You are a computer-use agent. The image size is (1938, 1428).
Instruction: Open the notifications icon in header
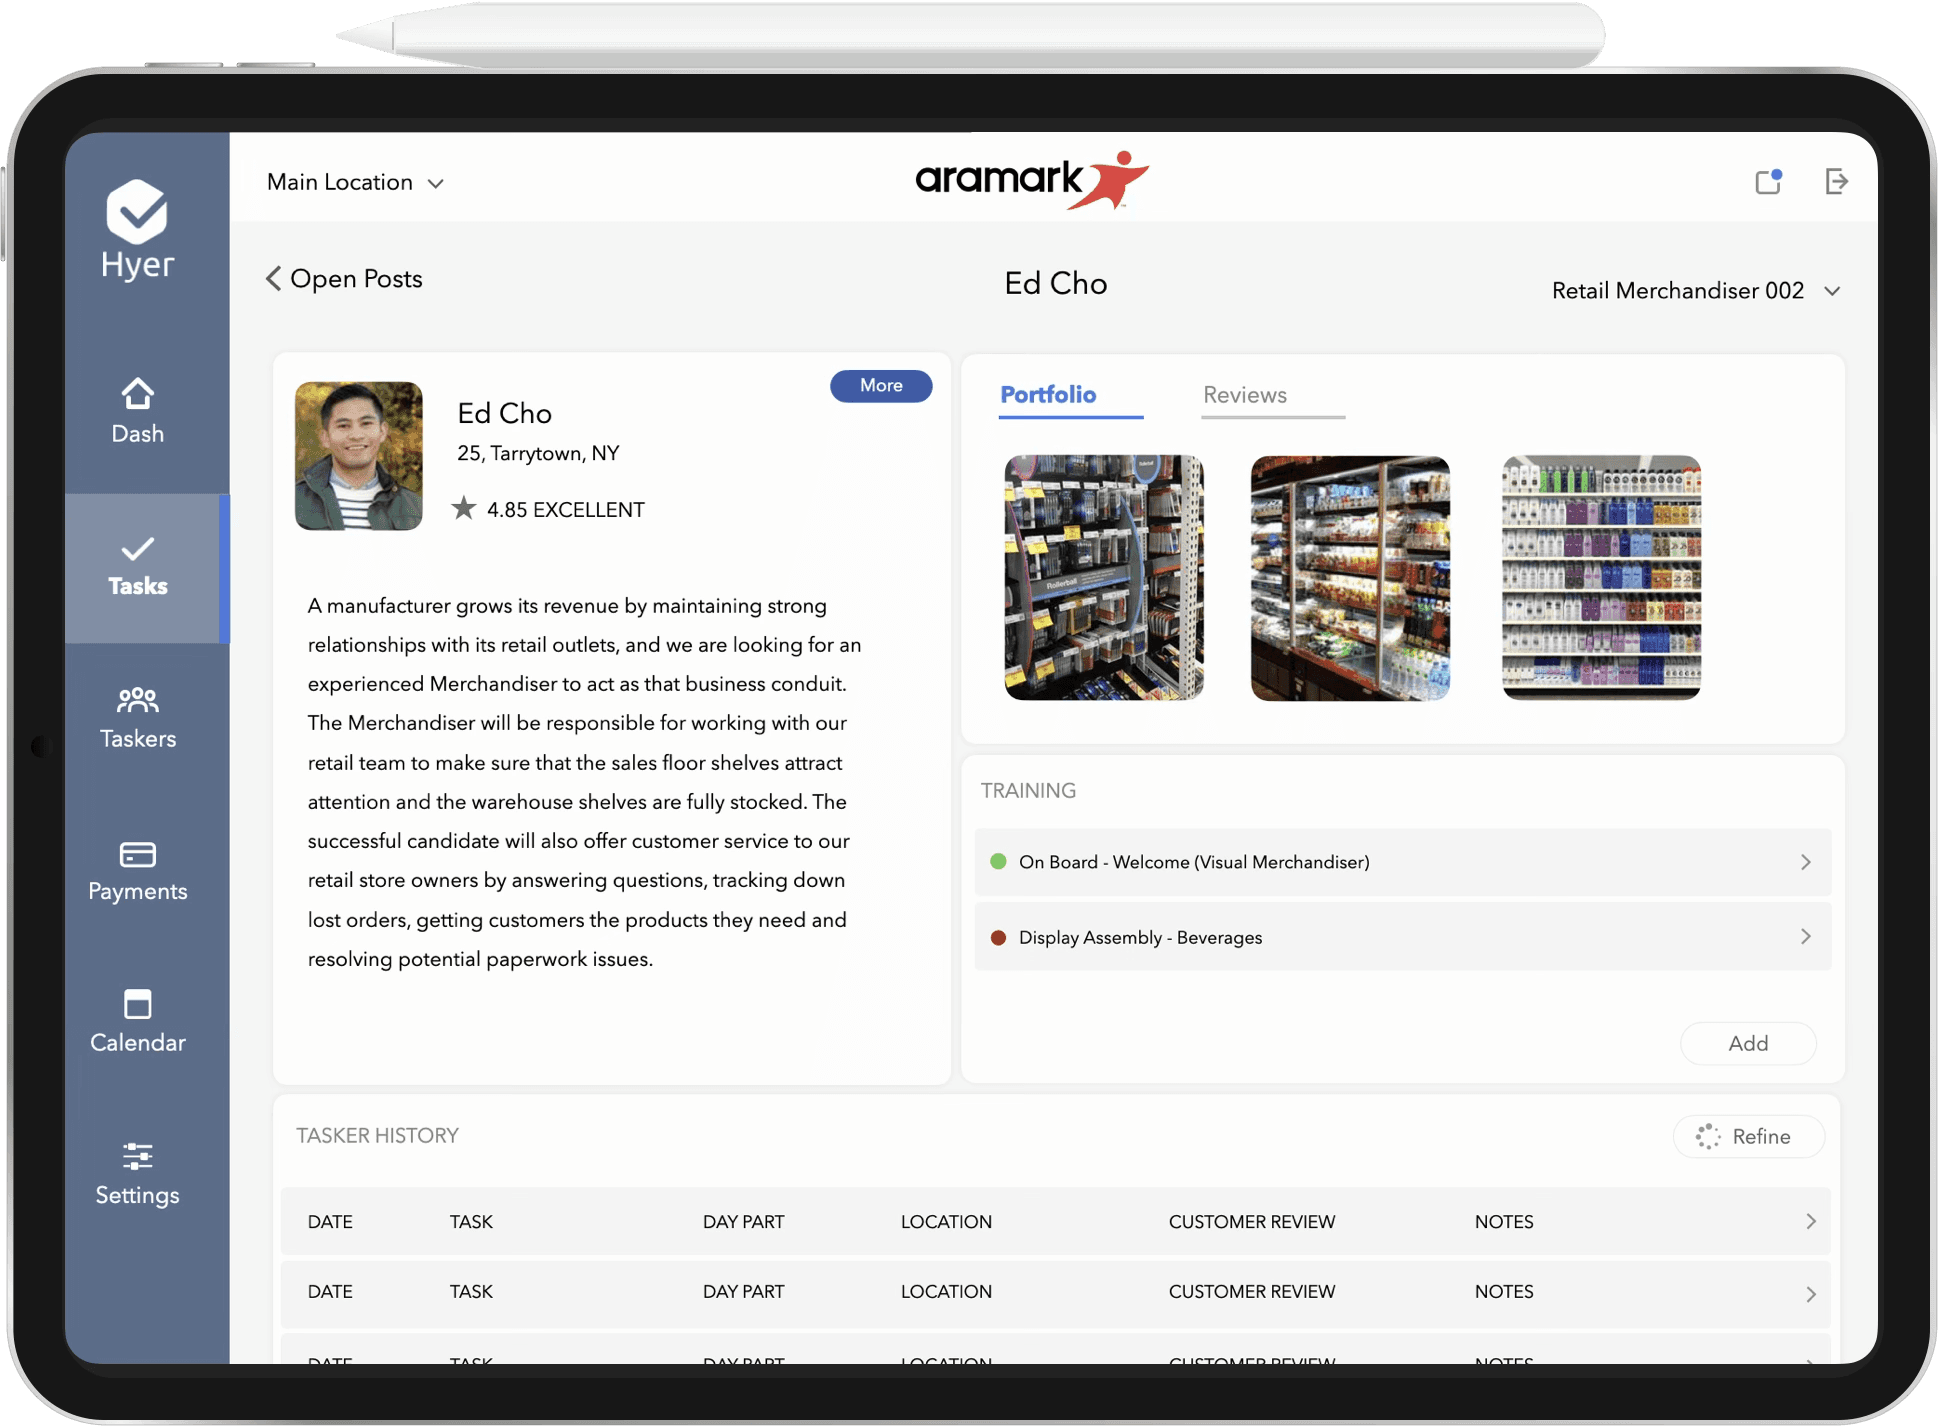point(1768,181)
